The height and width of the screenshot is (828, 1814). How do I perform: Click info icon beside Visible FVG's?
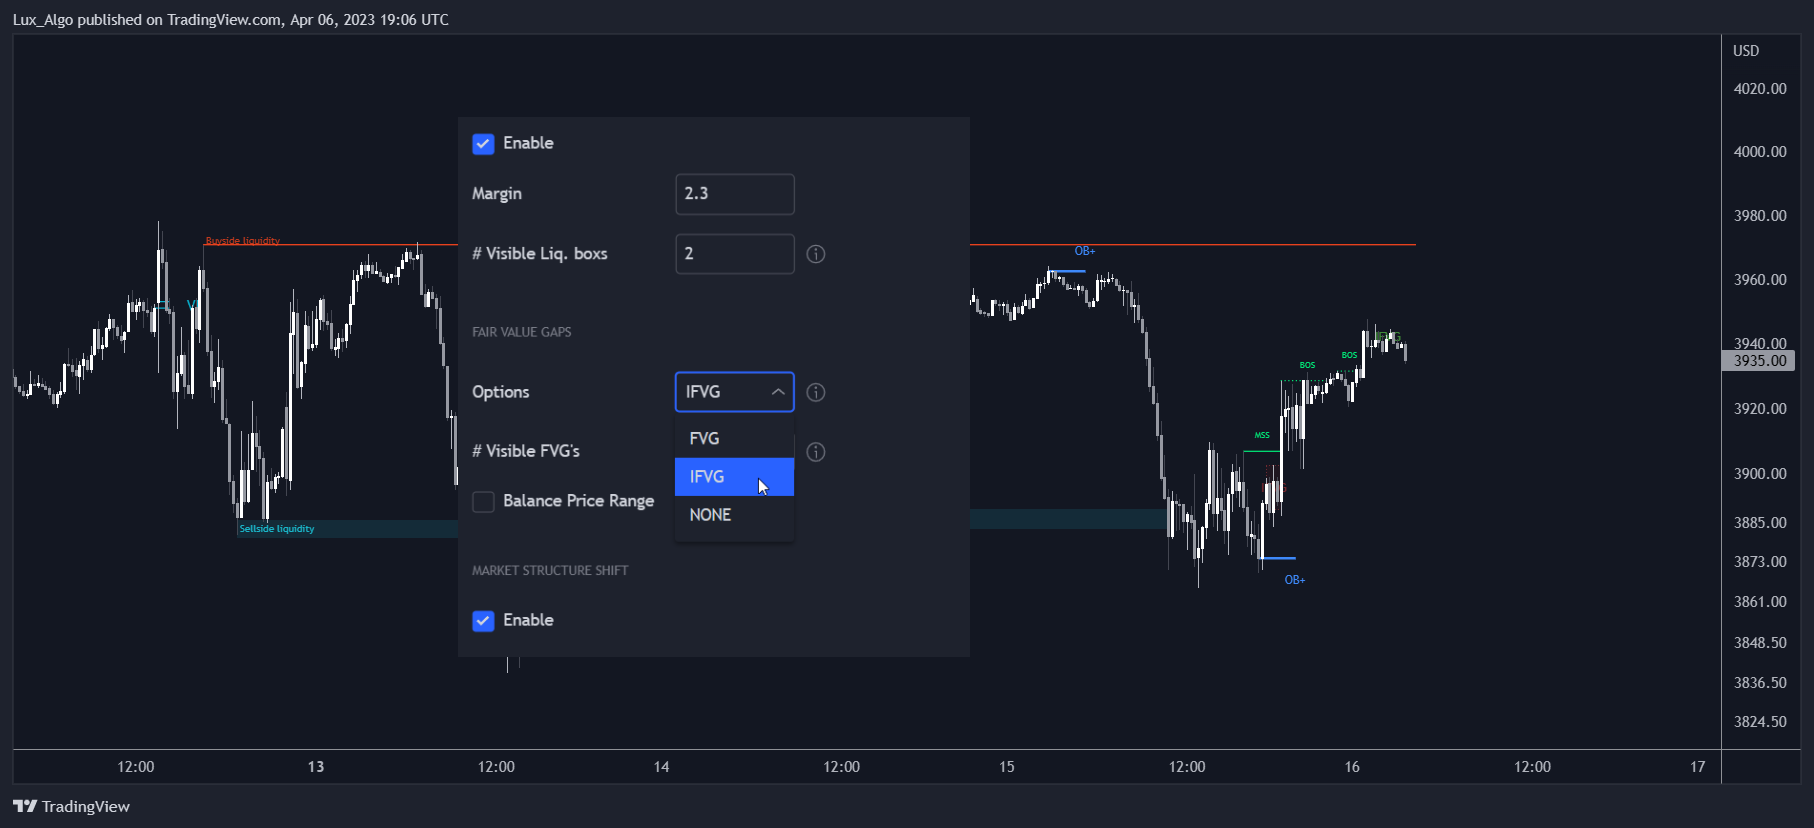816,452
